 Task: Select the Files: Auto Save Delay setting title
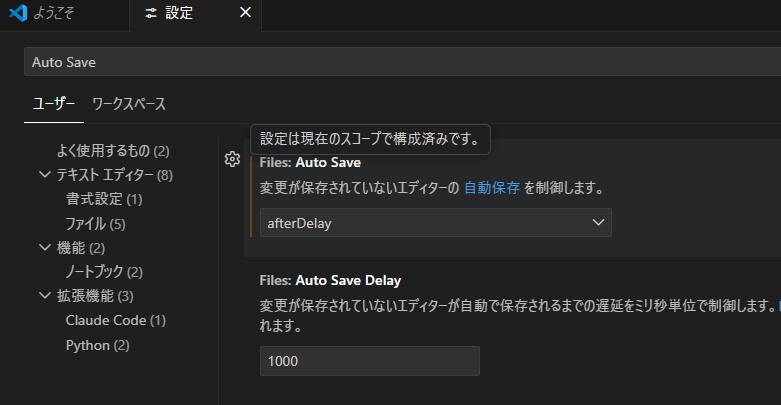(x=330, y=279)
